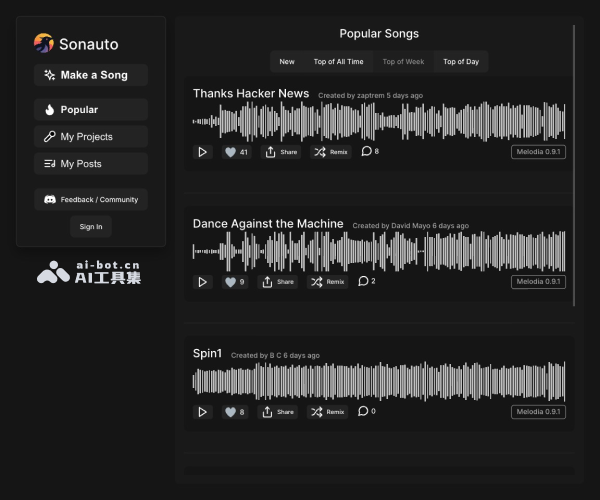
Task: Open My Projects in the sidebar
Action: (x=91, y=137)
